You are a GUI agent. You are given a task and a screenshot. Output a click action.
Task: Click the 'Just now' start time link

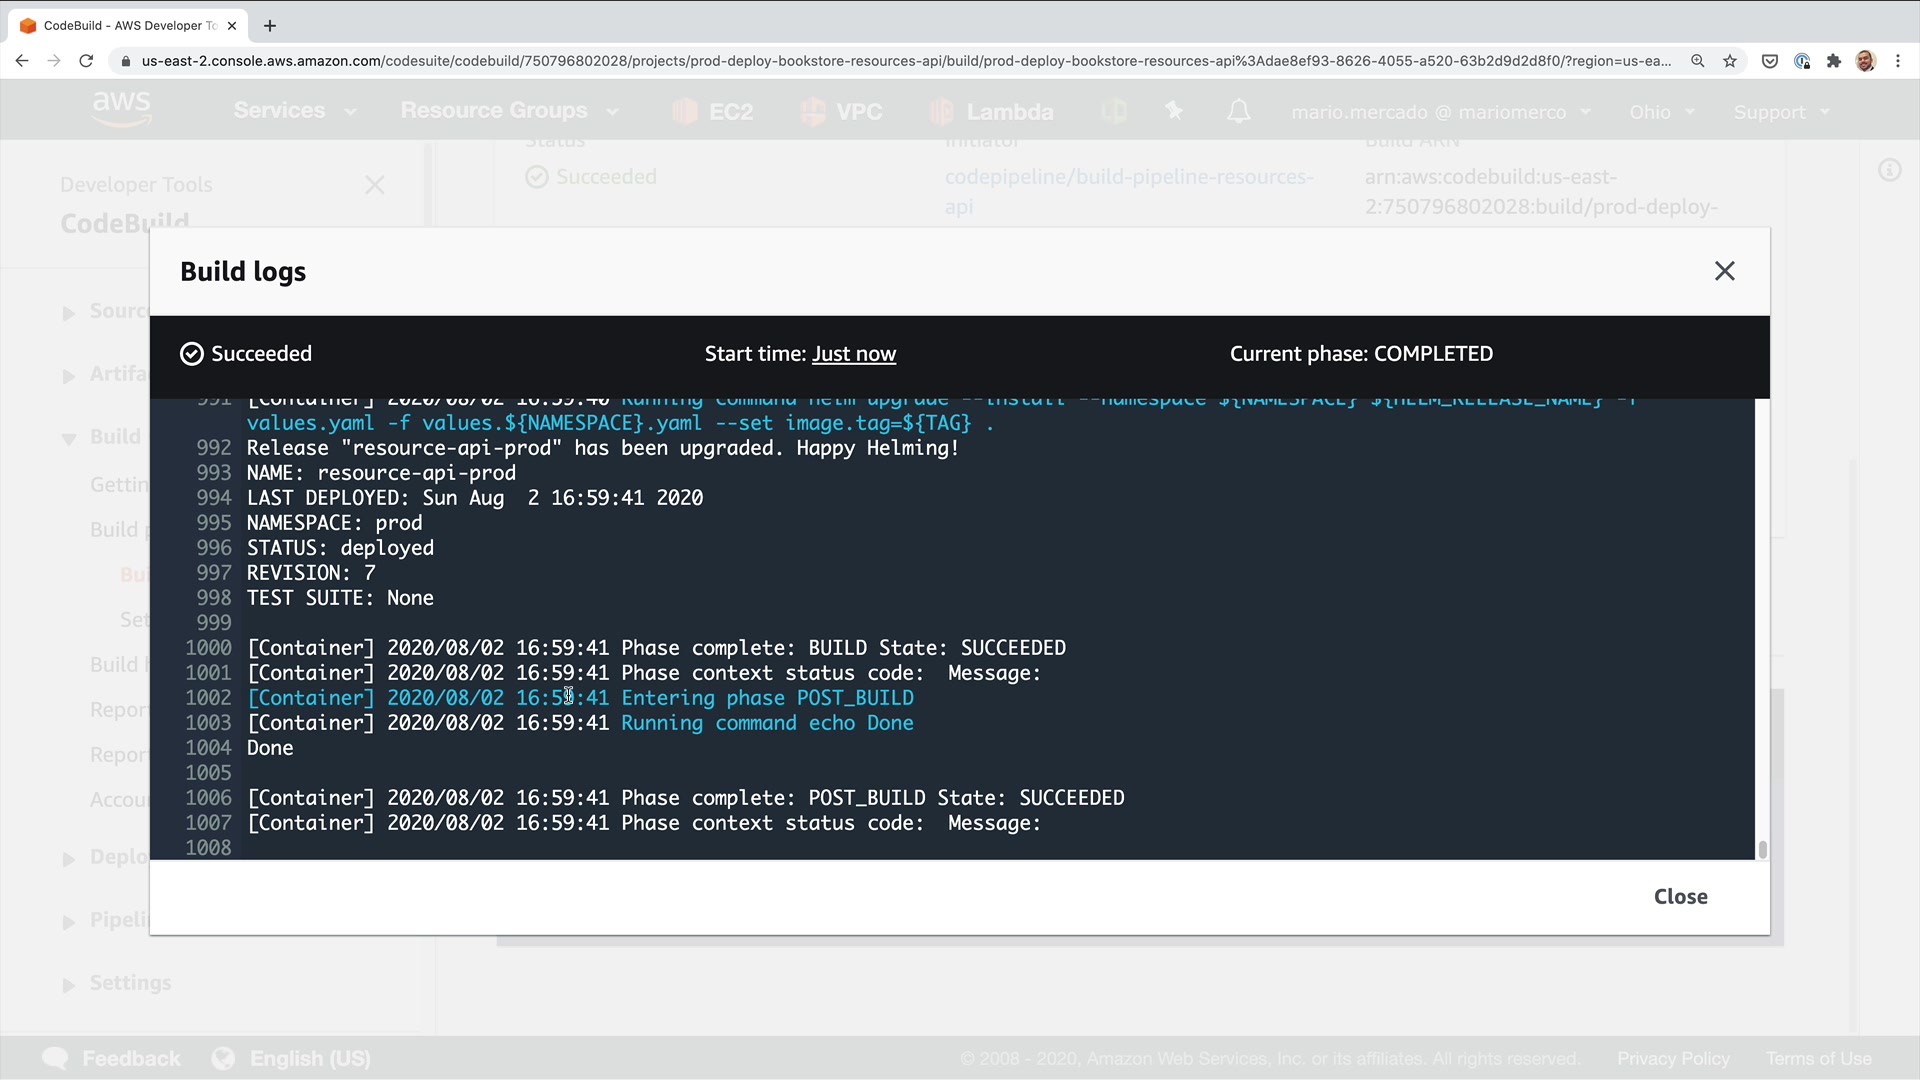[x=853, y=354]
